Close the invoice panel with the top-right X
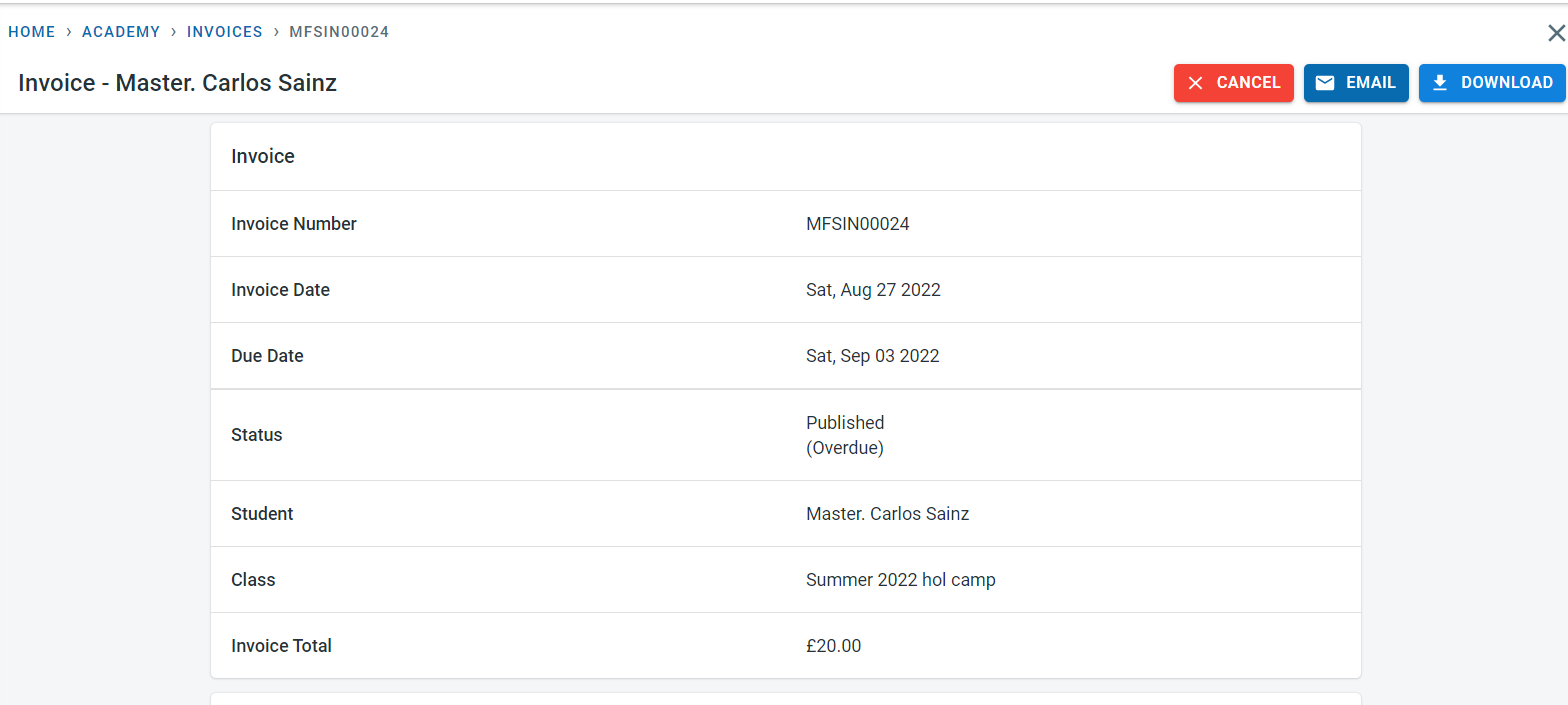Viewport: 1568px width, 705px height. point(1556,33)
